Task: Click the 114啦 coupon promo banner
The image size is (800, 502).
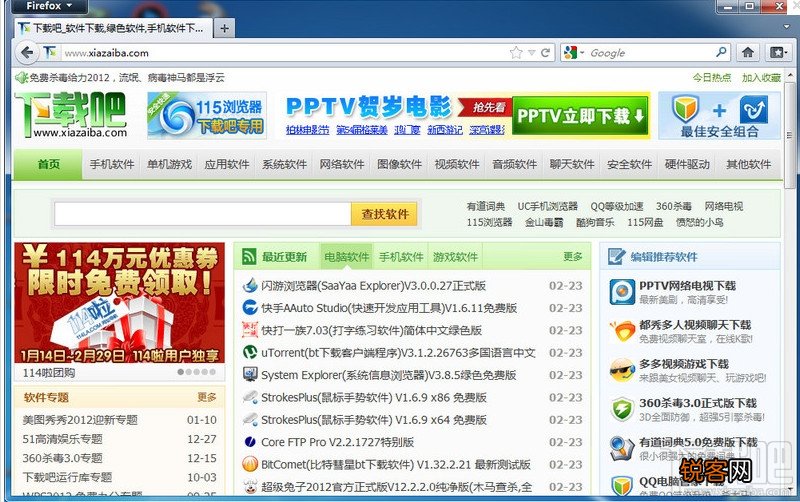Action: pos(119,303)
